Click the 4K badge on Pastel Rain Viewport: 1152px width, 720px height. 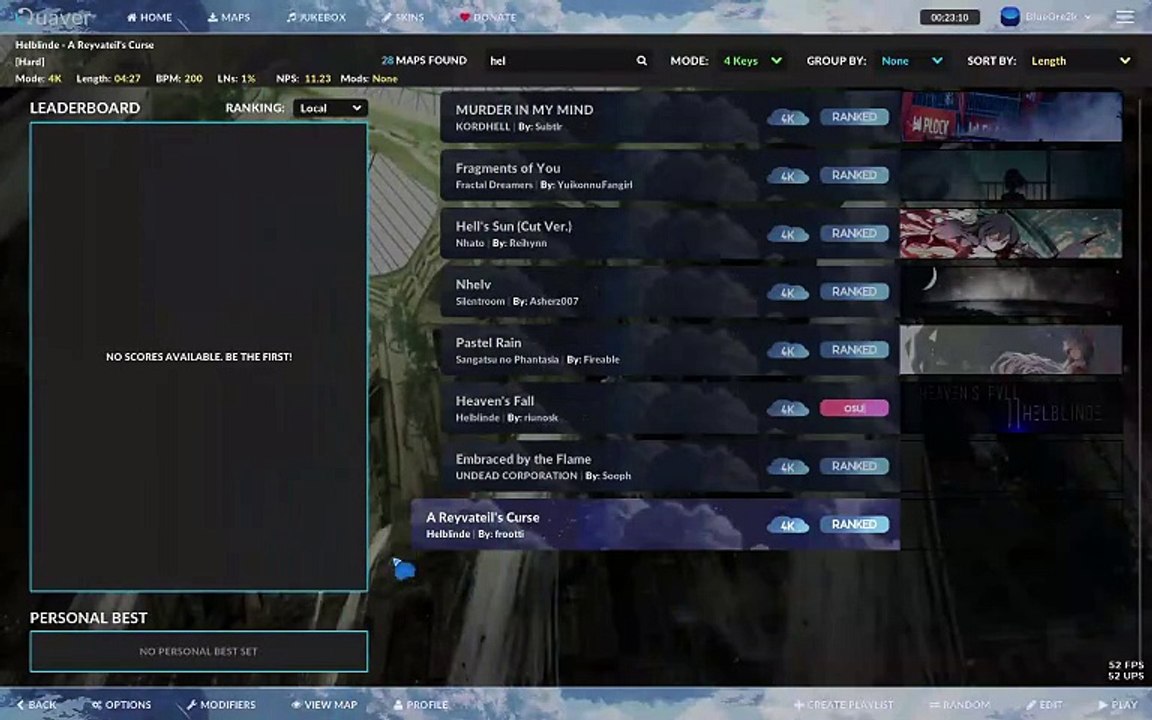788,350
